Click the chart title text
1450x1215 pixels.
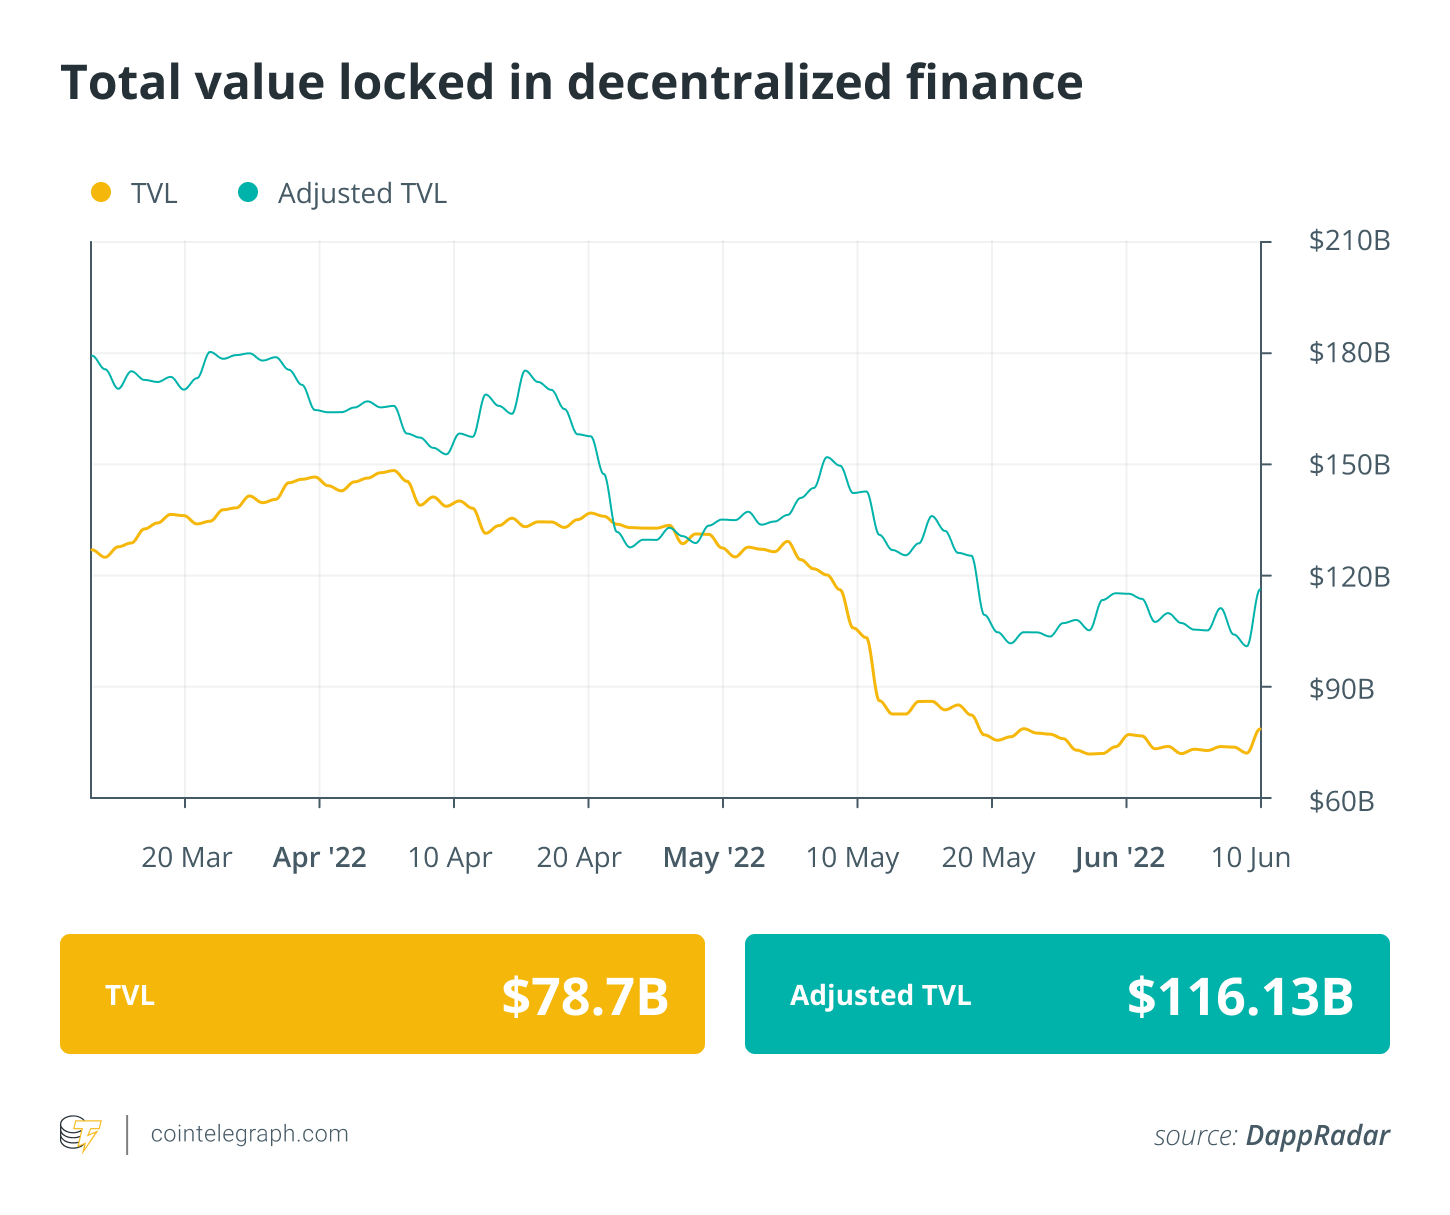pyautogui.click(x=571, y=82)
